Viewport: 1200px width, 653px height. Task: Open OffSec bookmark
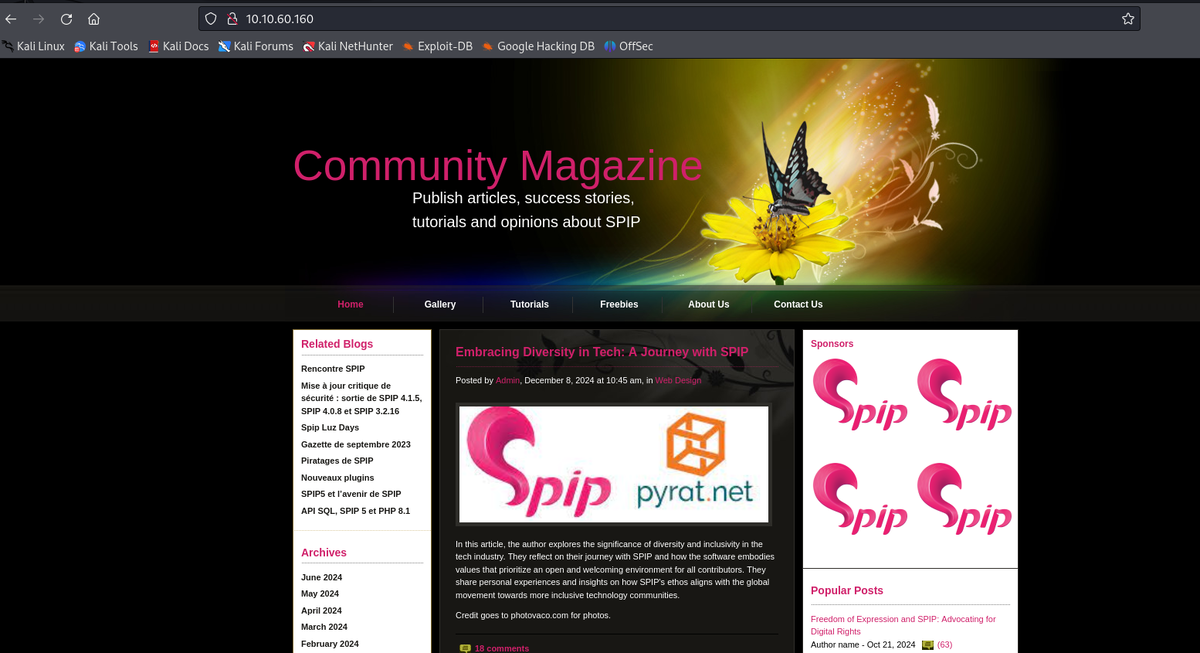(x=629, y=46)
